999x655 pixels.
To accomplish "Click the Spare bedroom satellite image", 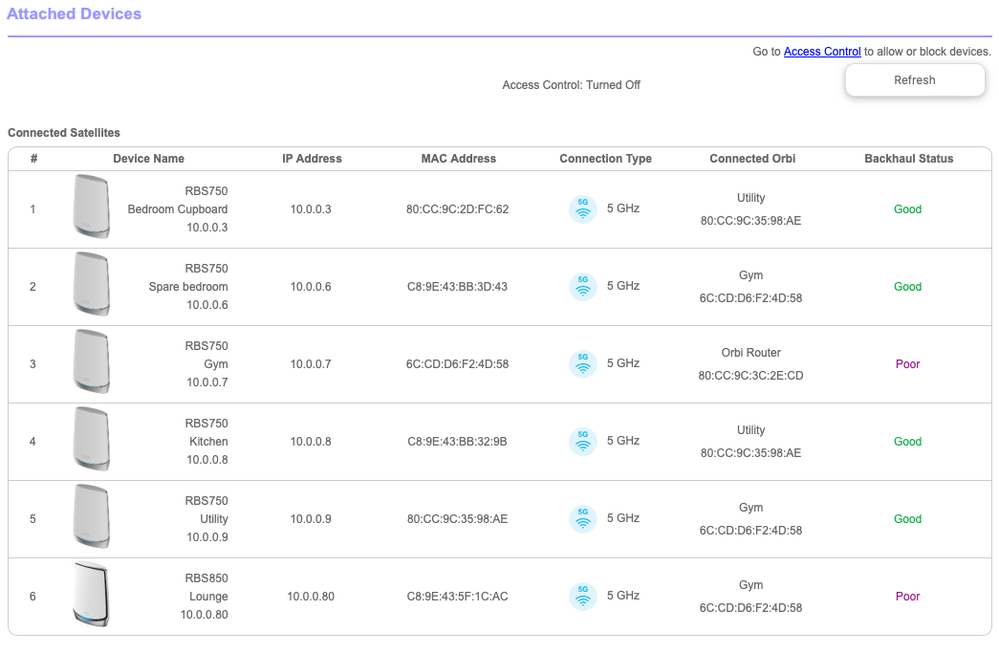I will tap(91, 284).
